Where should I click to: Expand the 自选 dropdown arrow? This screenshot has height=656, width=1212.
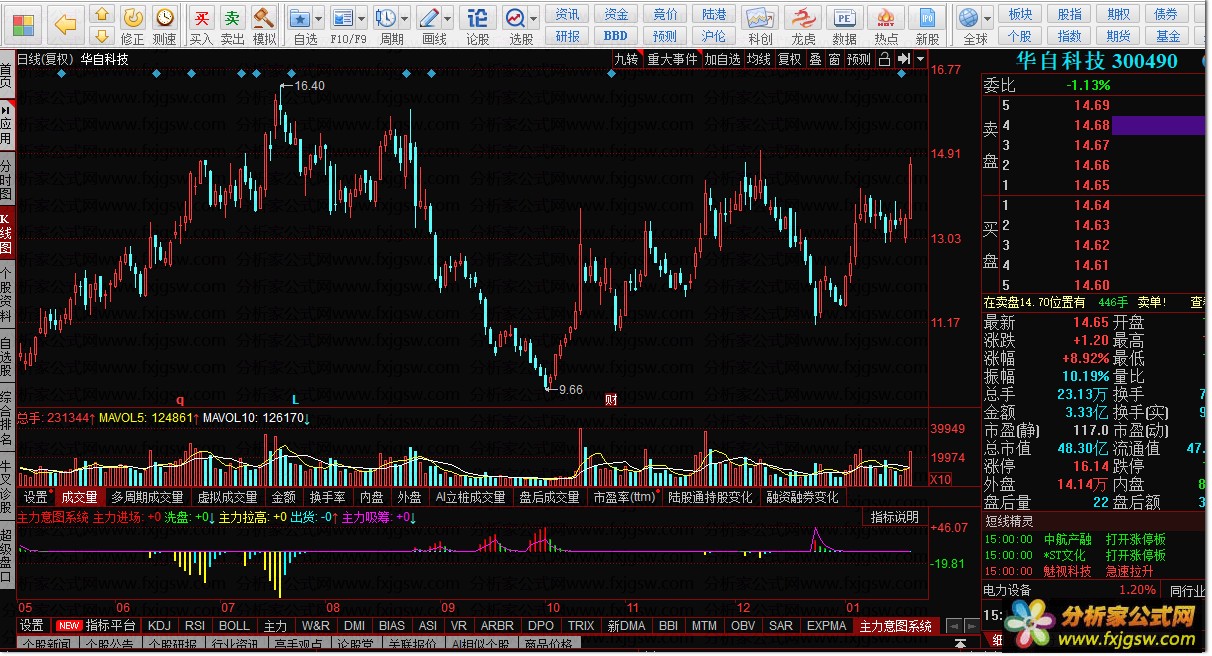point(319,18)
